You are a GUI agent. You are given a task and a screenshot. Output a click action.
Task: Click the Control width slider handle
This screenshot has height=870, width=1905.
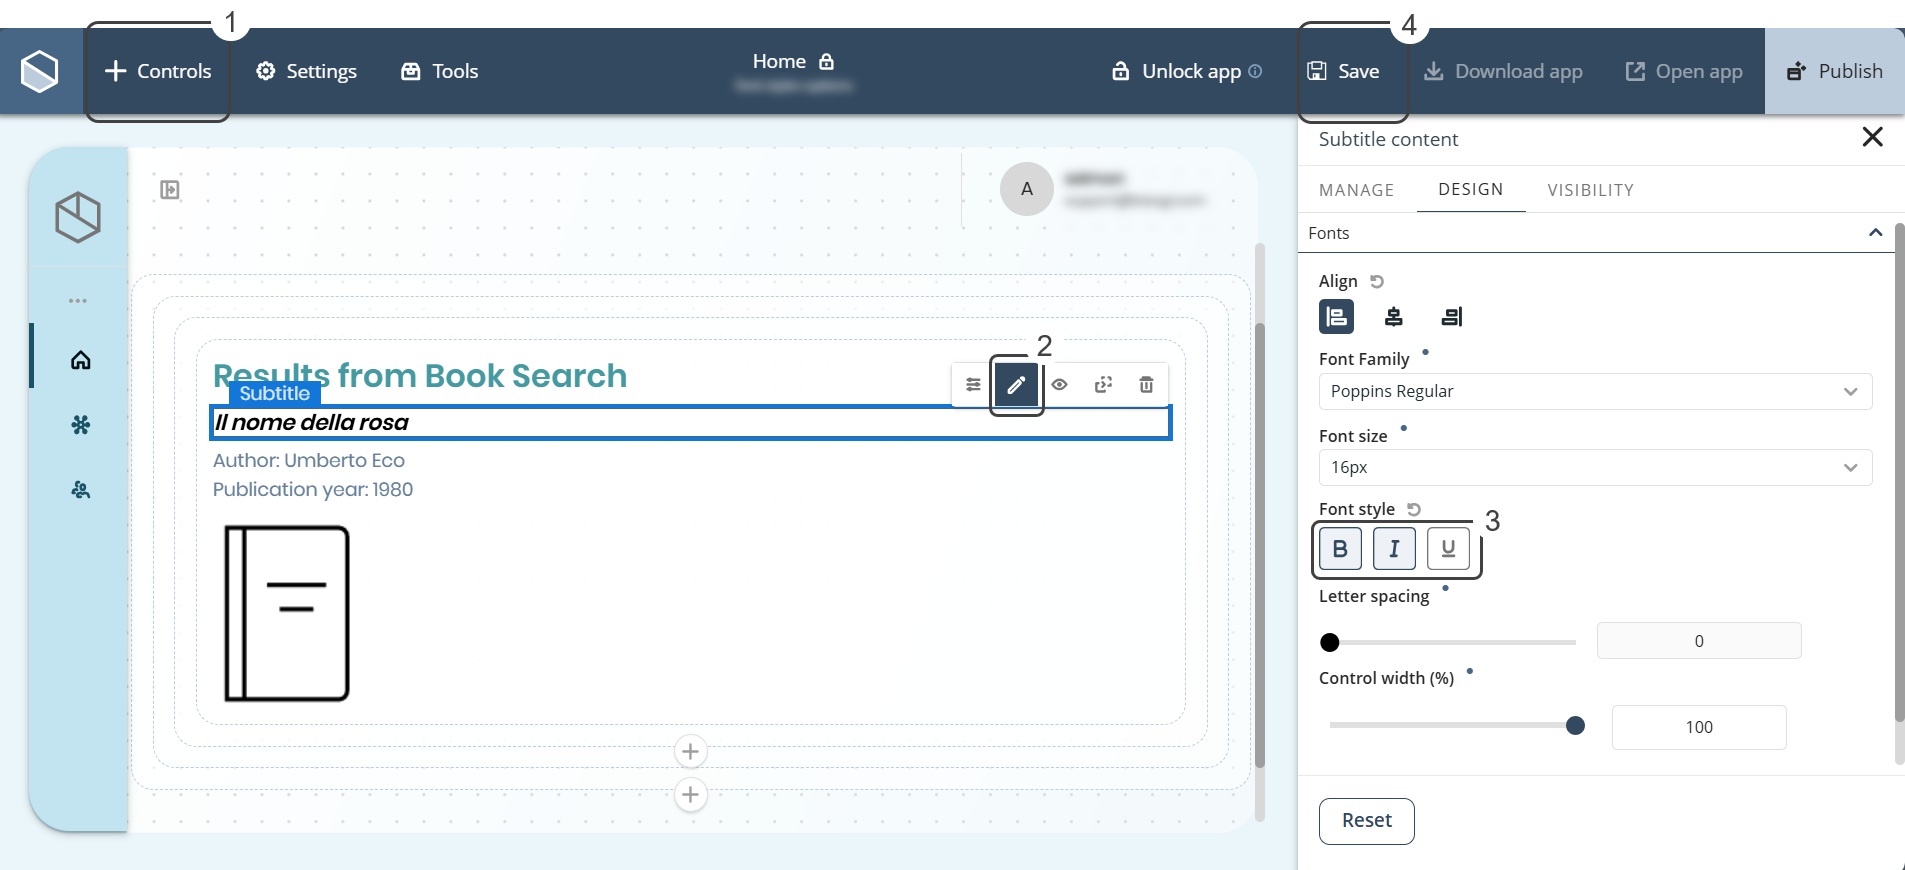(1575, 726)
